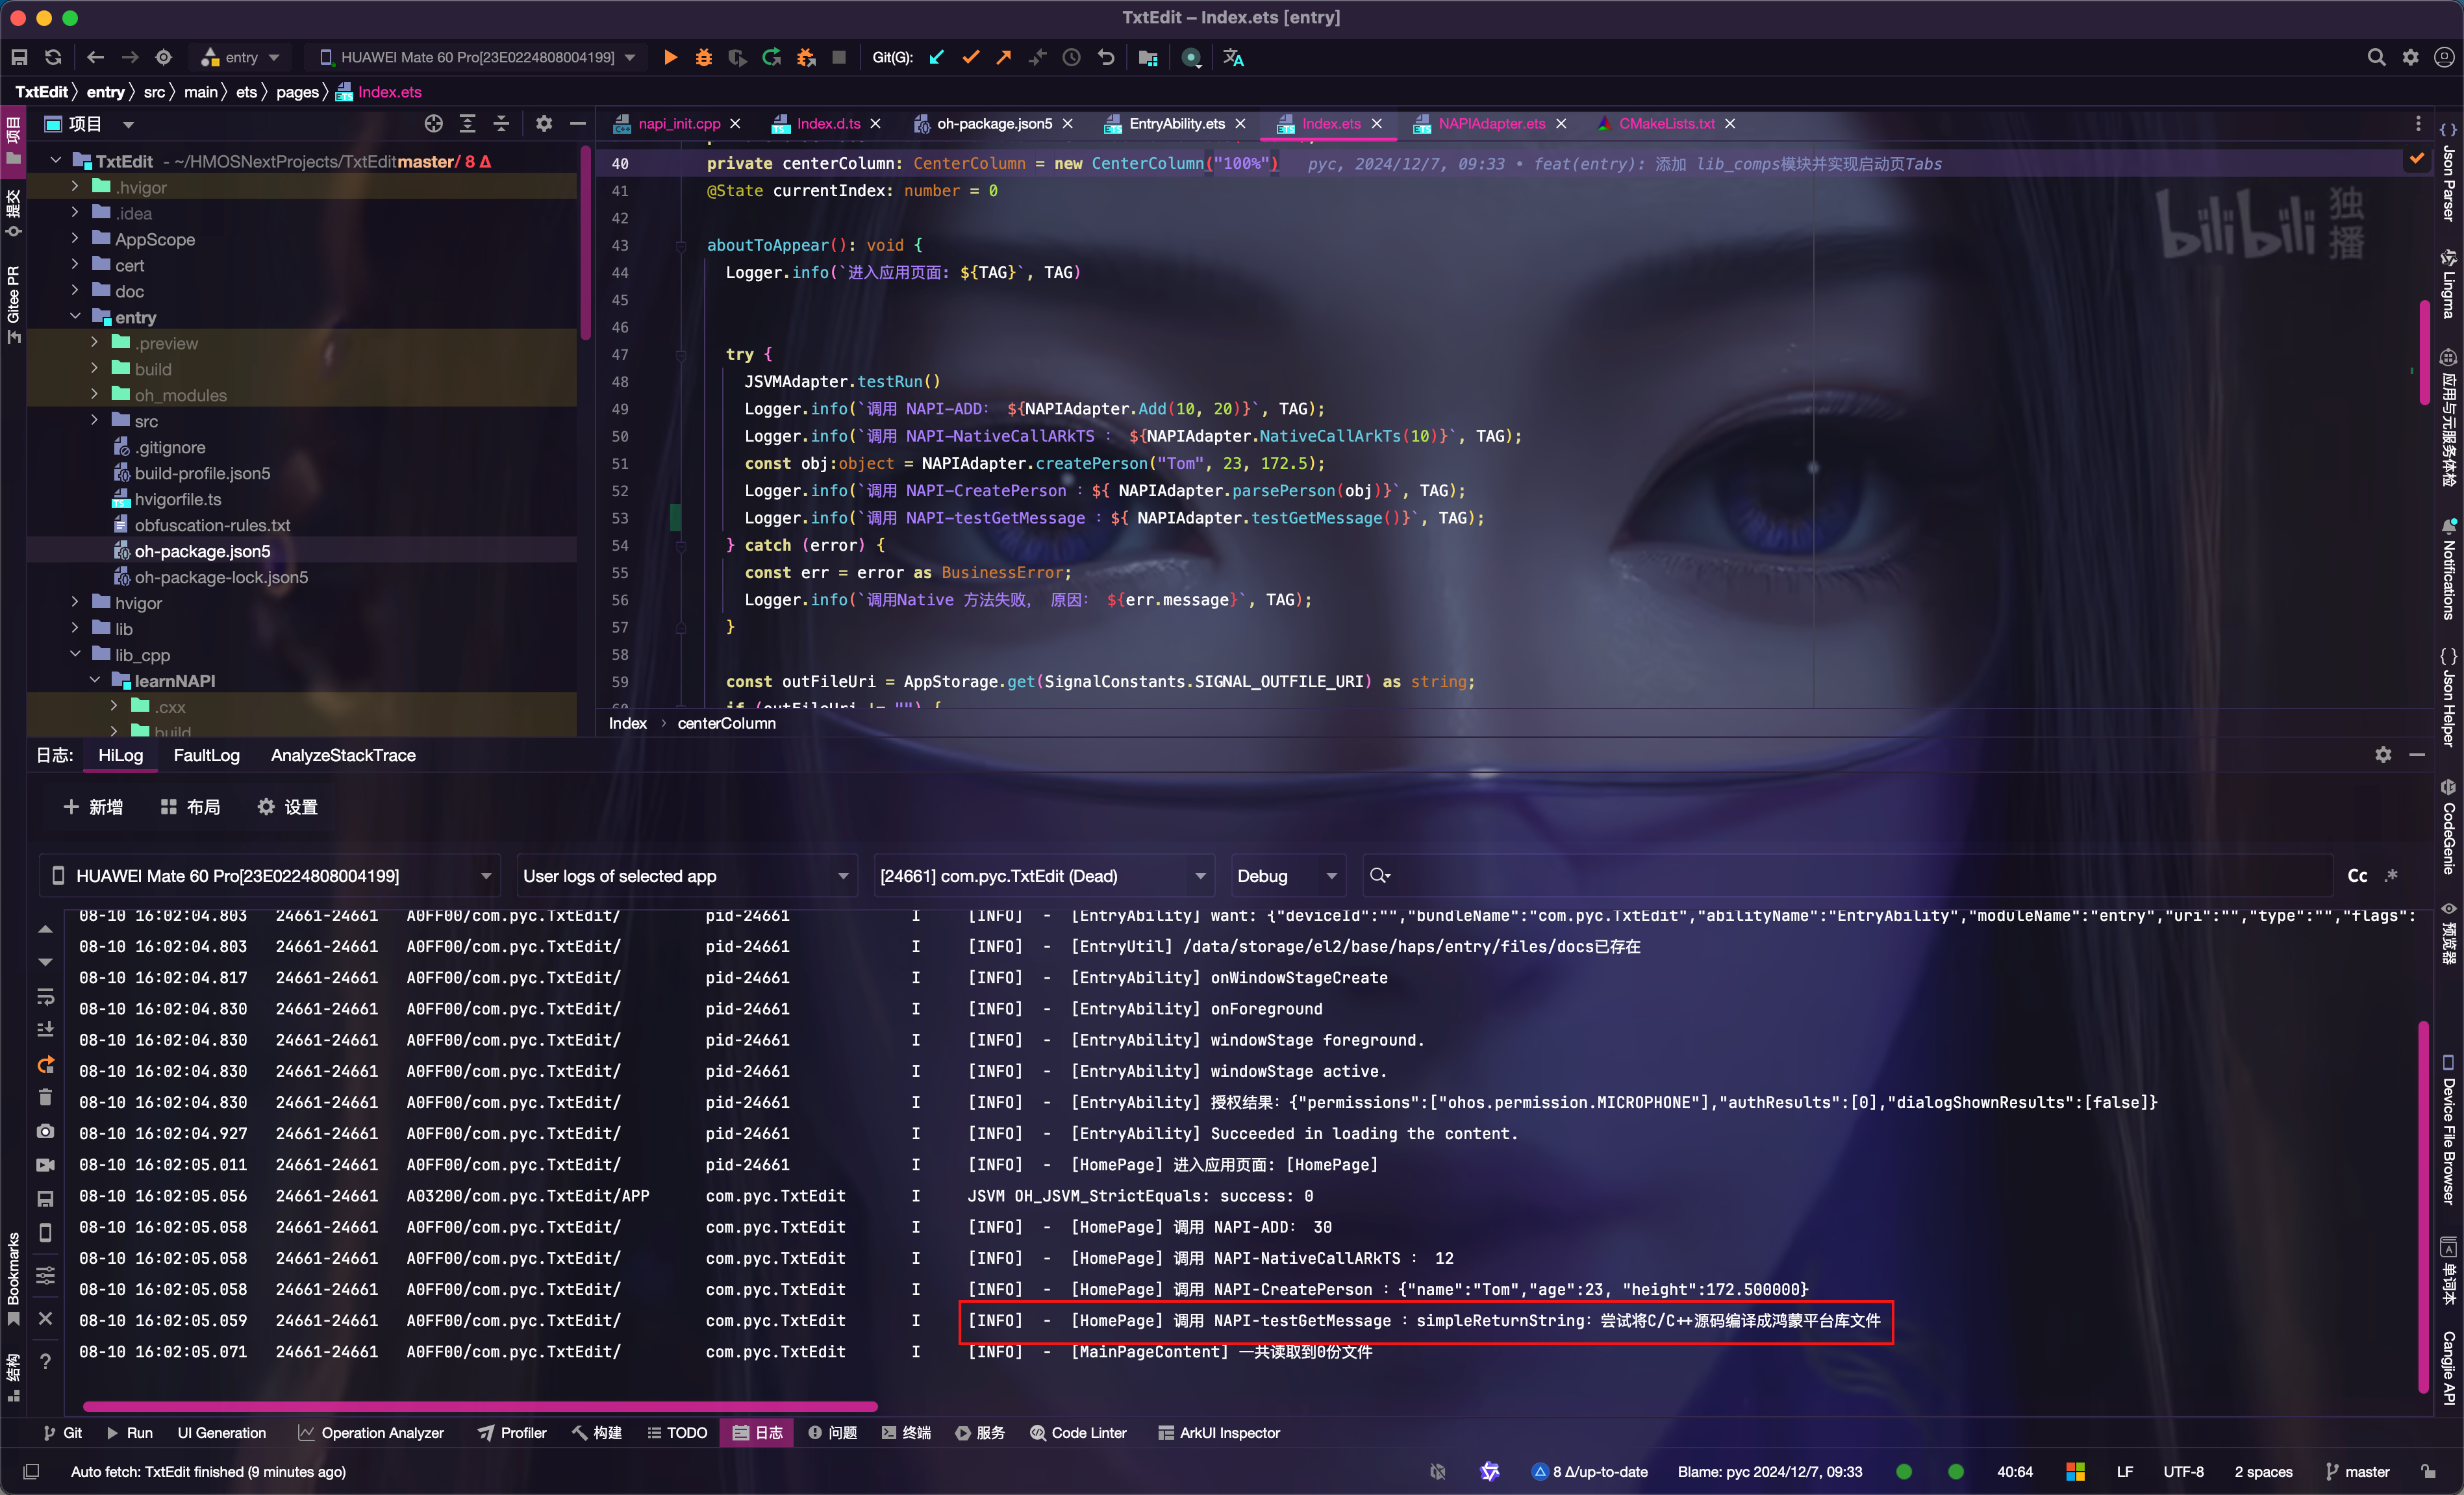
Task: Open the help question mark in log panel
Action: point(45,1361)
